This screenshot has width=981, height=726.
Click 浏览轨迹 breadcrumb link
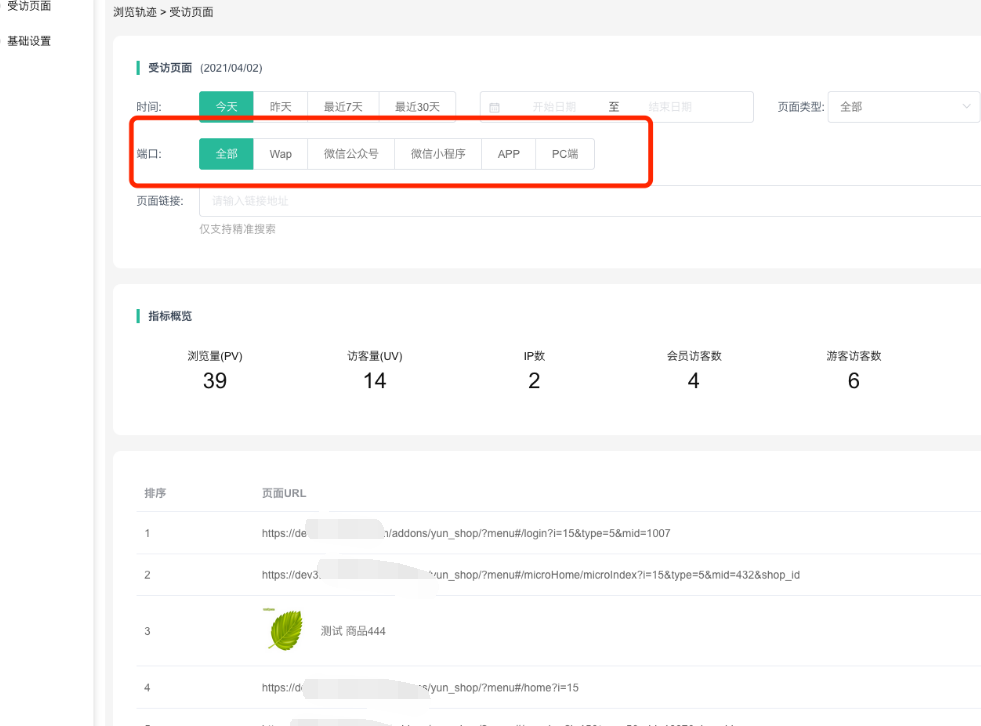[135, 13]
